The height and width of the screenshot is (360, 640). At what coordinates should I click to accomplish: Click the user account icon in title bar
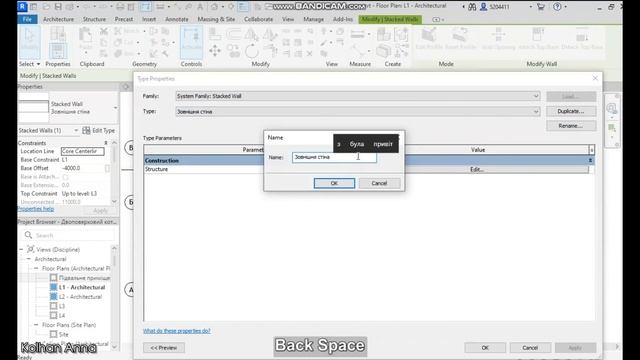point(483,7)
